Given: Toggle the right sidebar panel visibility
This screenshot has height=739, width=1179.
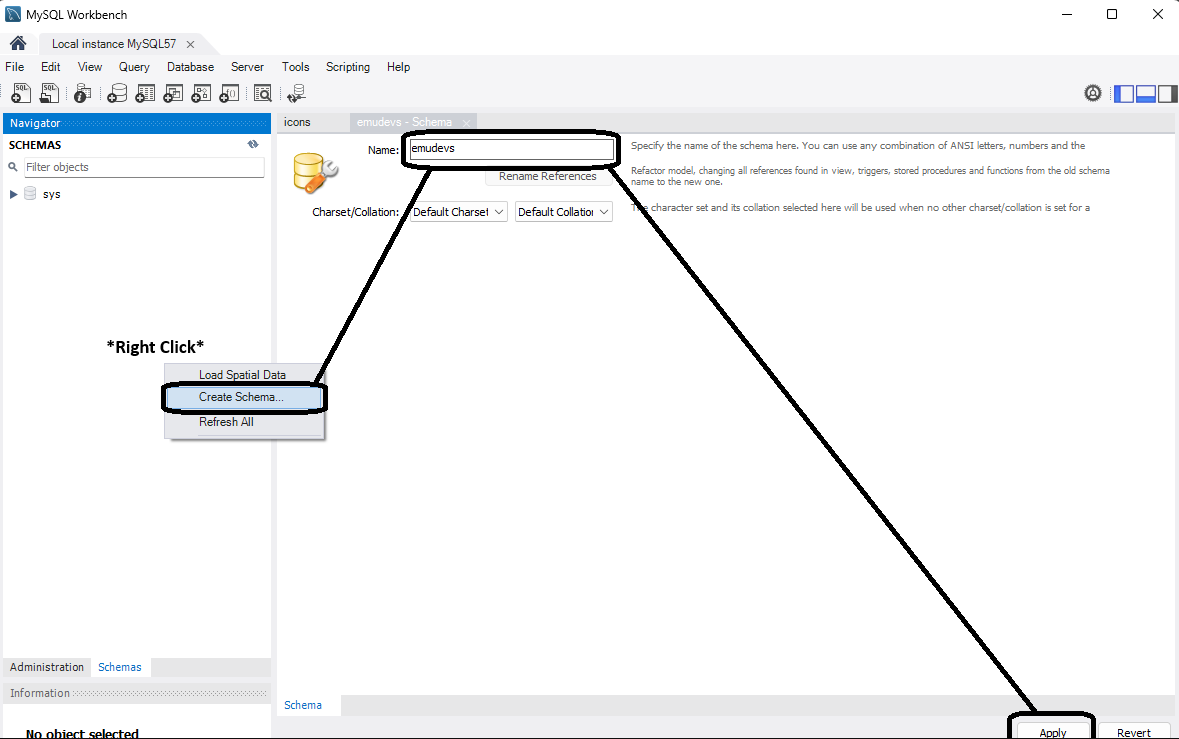Looking at the screenshot, I should click(1167, 93).
